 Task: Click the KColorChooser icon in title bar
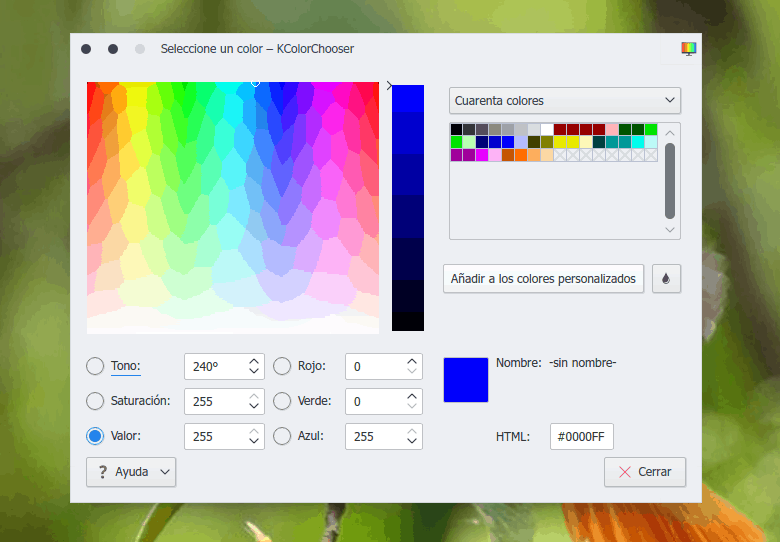pyautogui.click(x=688, y=48)
